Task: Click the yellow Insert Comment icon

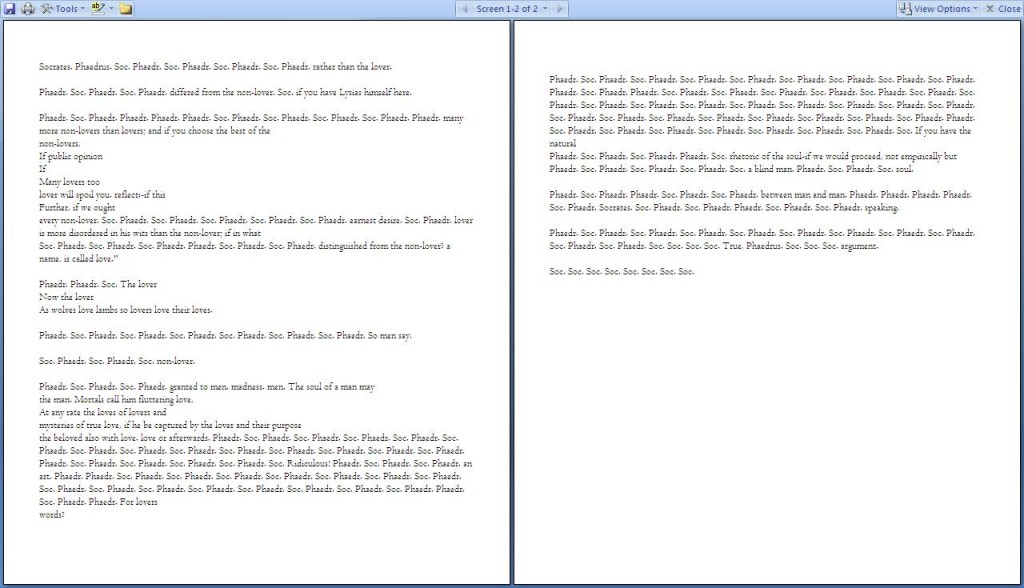Action: [x=126, y=9]
